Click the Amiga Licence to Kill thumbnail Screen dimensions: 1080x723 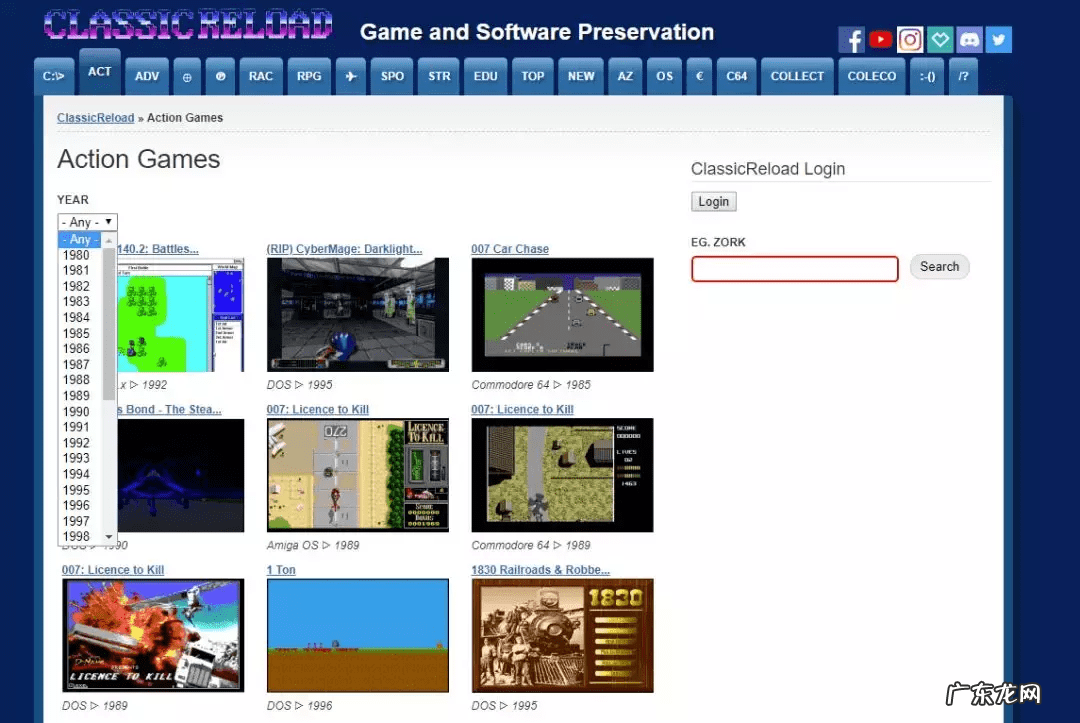coord(357,475)
